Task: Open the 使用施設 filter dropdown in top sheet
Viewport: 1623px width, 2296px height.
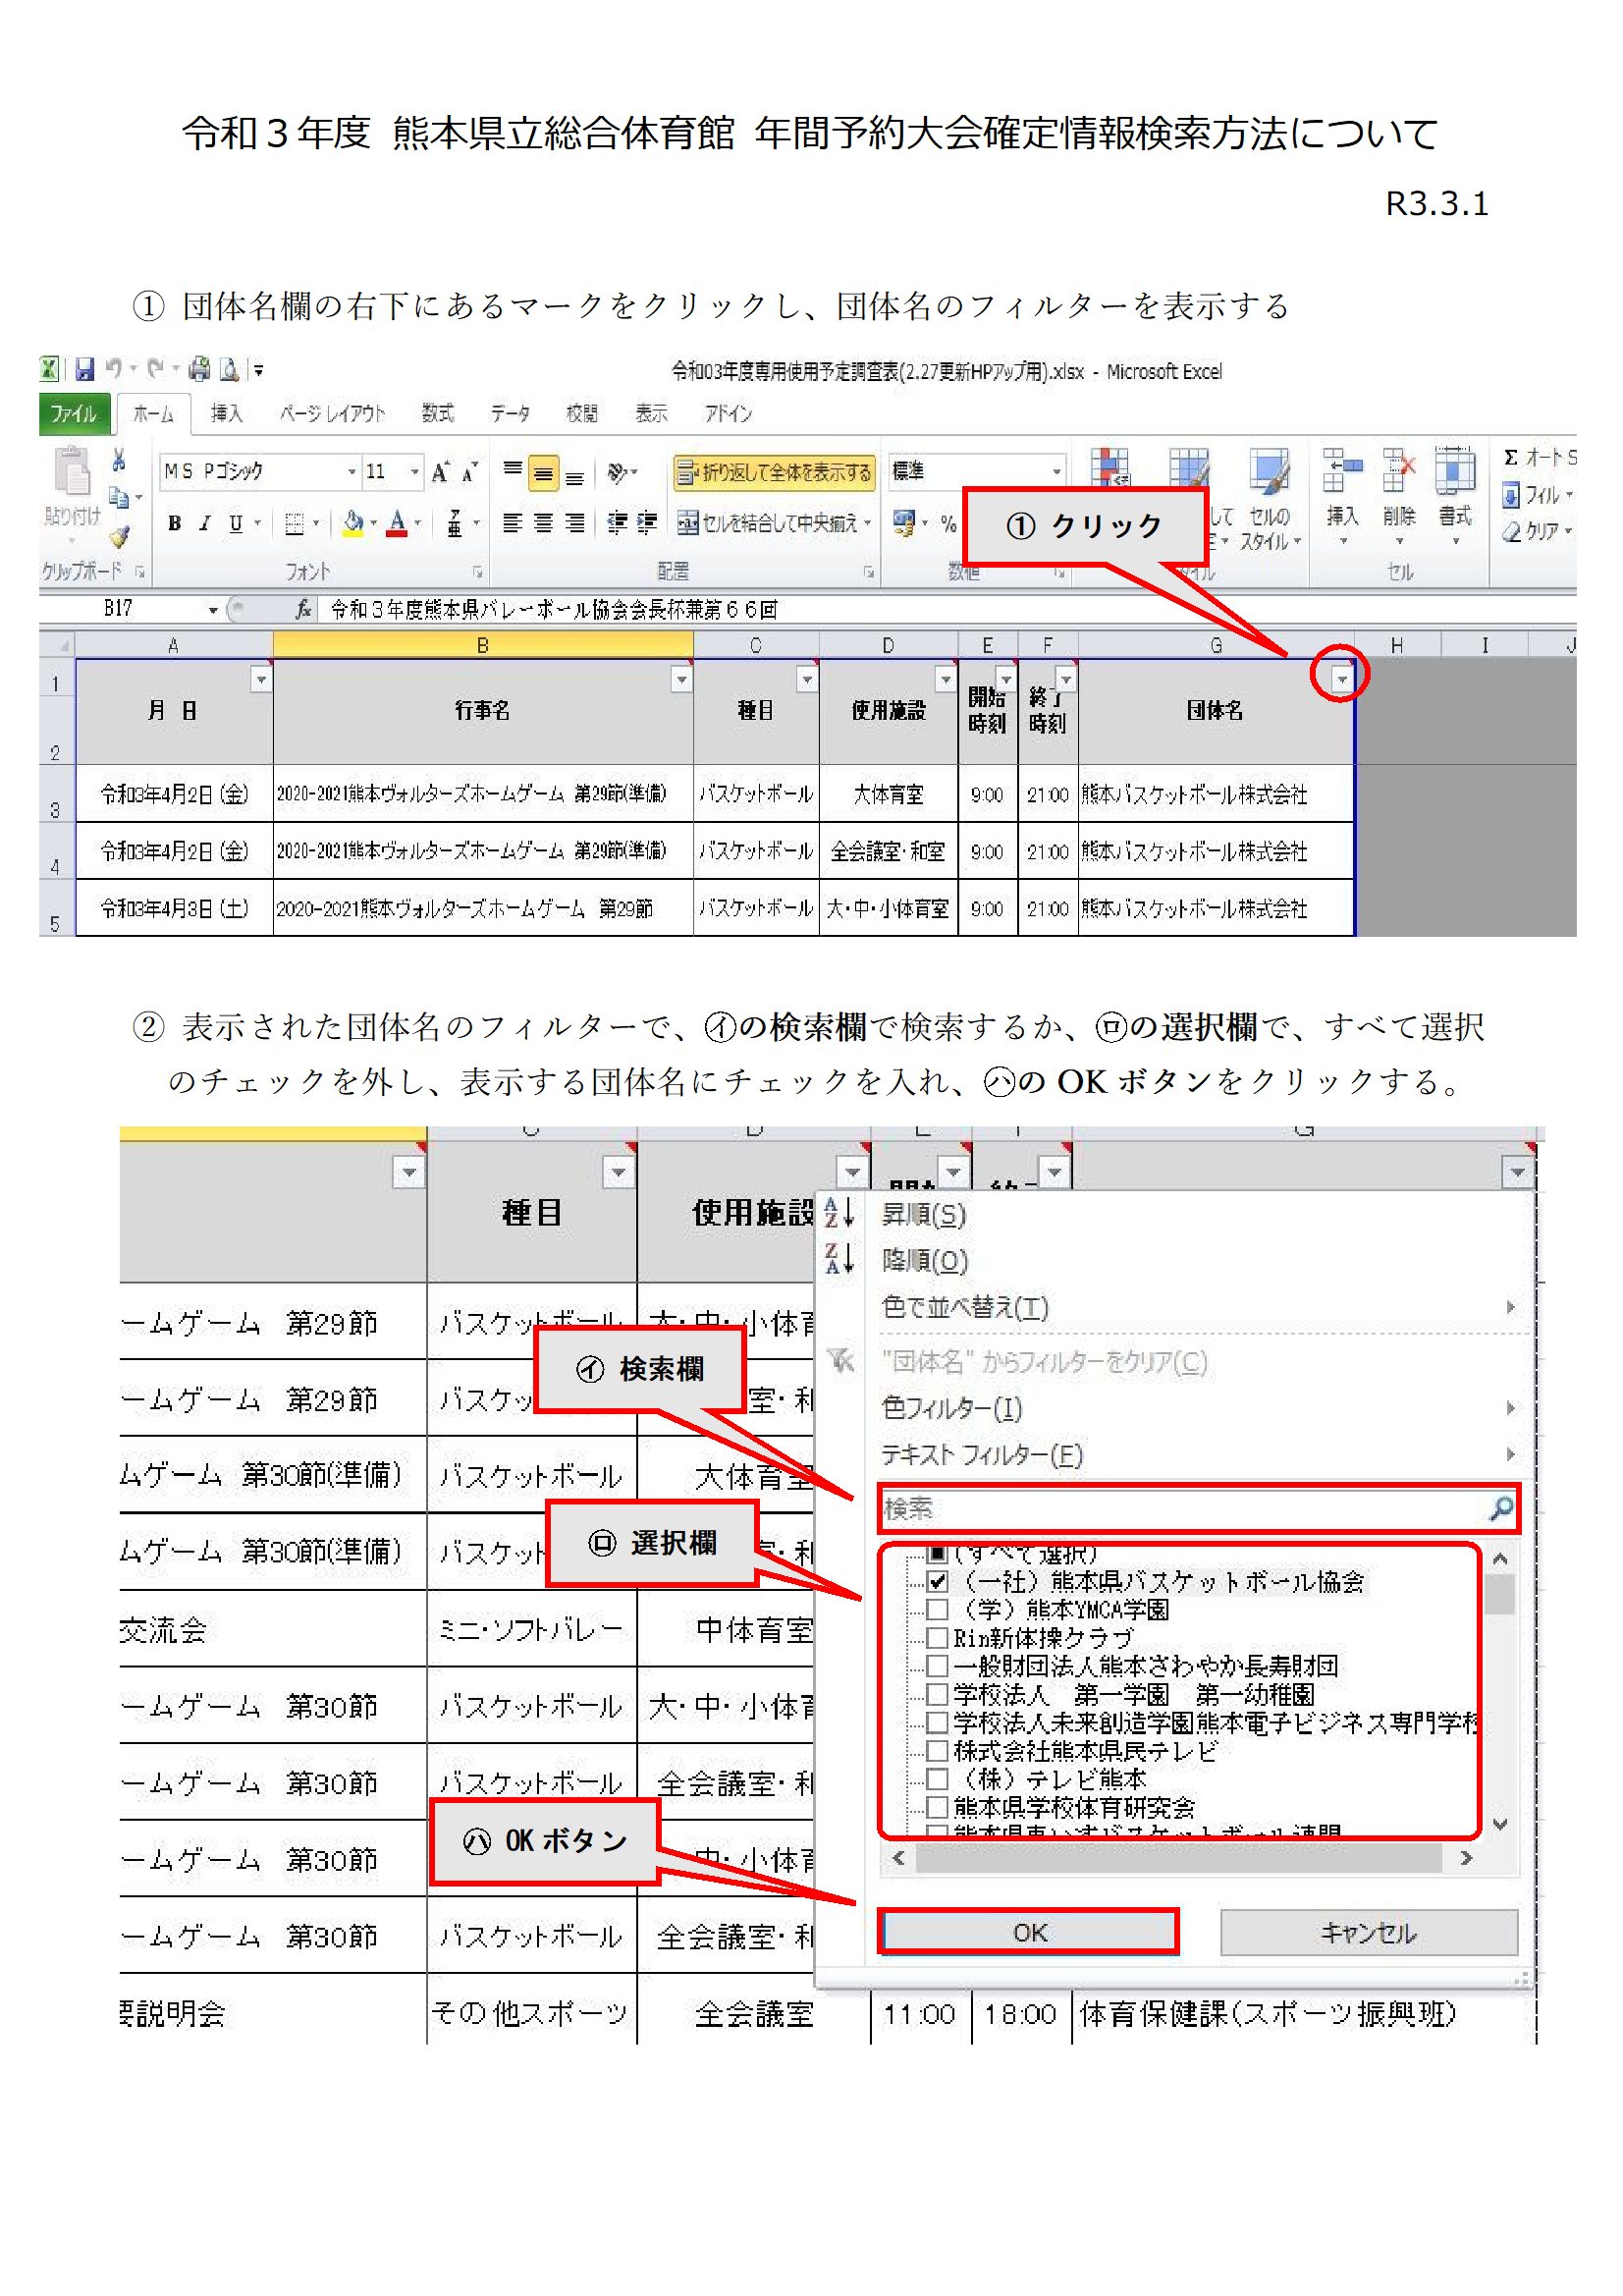Action: coord(945,680)
